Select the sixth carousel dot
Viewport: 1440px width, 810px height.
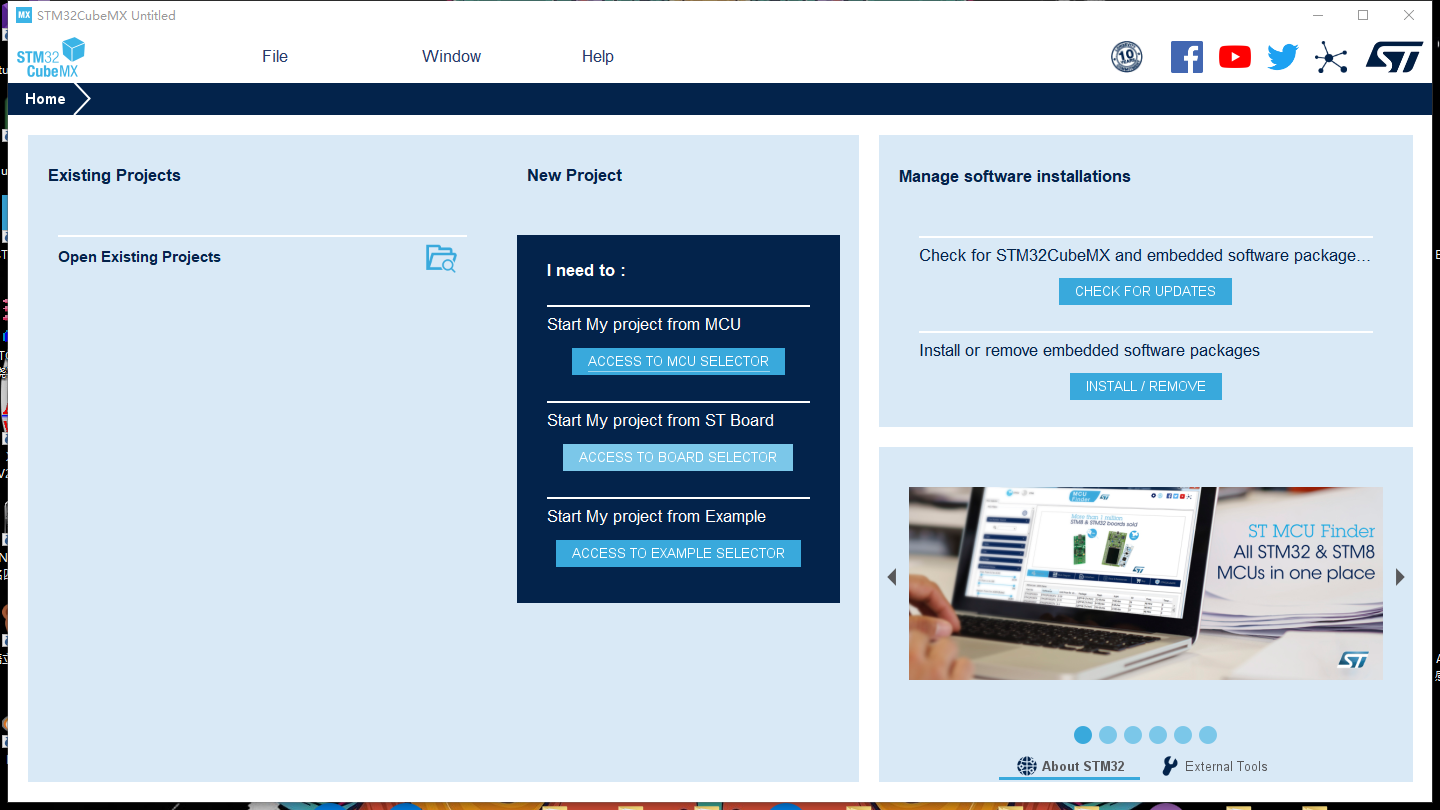pos(1208,735)
